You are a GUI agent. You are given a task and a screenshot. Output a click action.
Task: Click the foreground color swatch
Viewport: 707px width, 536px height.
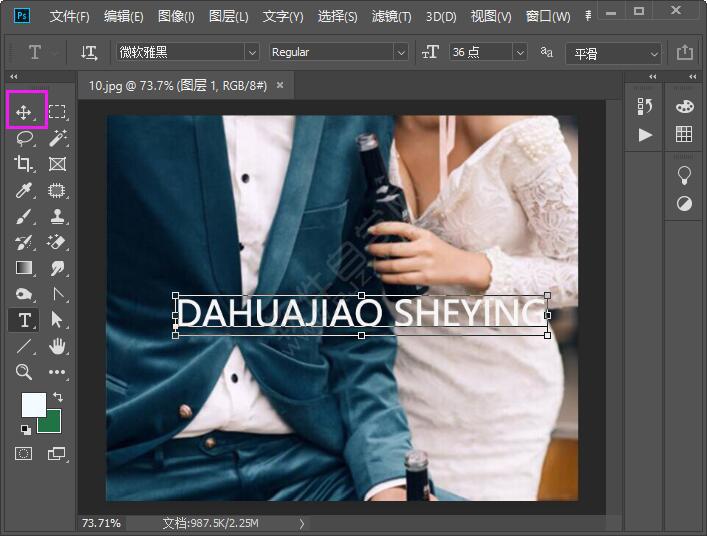click(x=34, y=405)
